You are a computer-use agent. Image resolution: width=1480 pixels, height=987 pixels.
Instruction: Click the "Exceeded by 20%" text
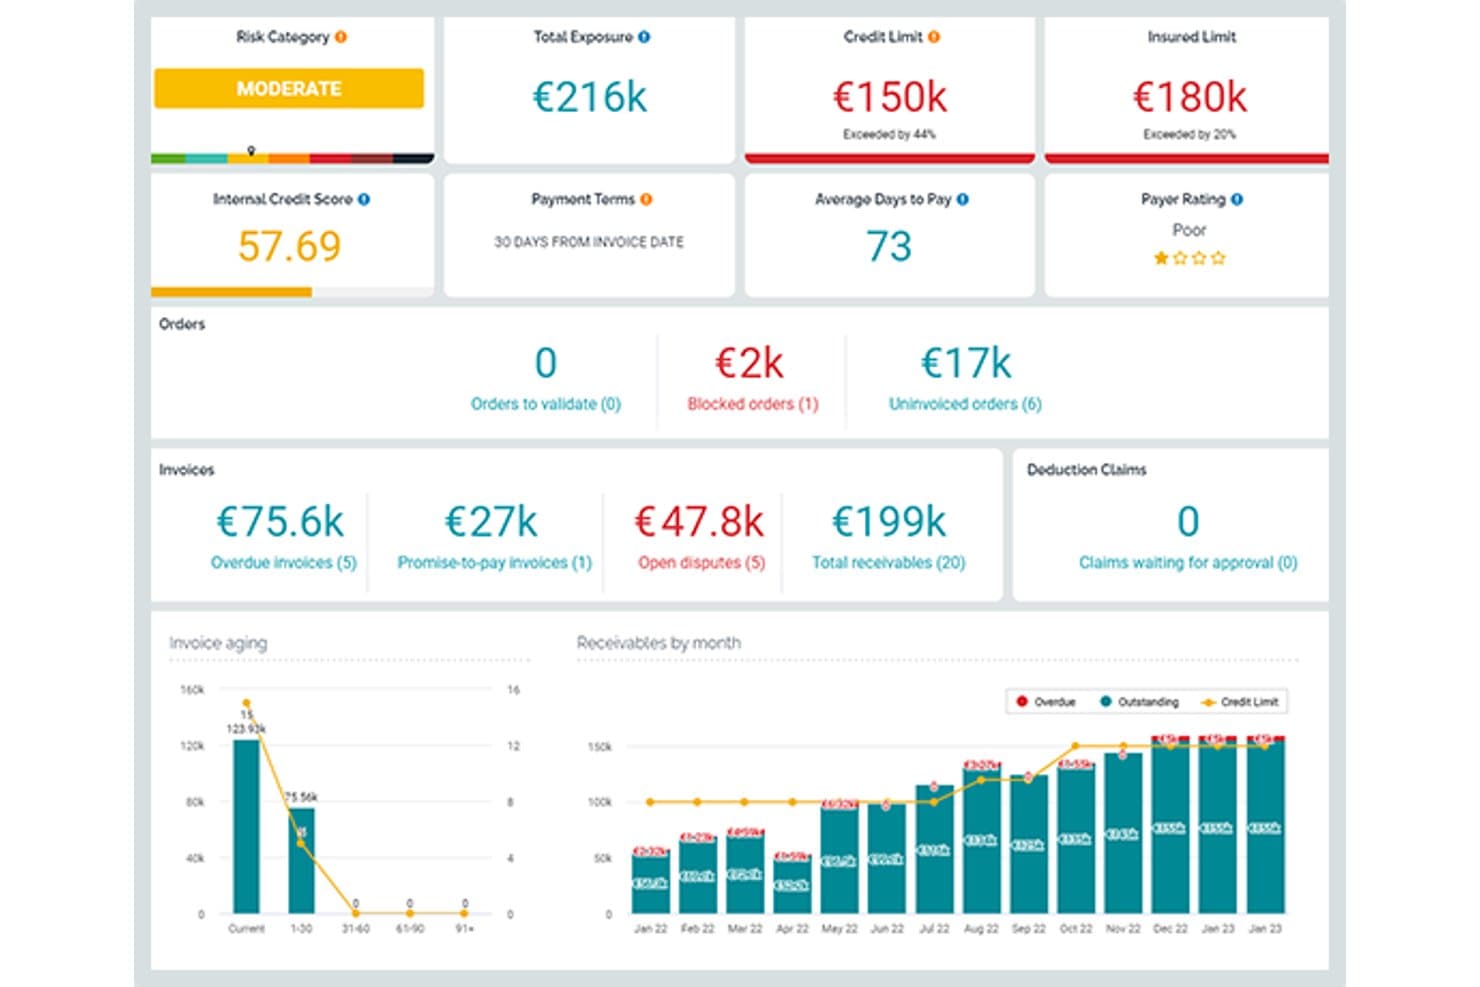pos(1190,134)
